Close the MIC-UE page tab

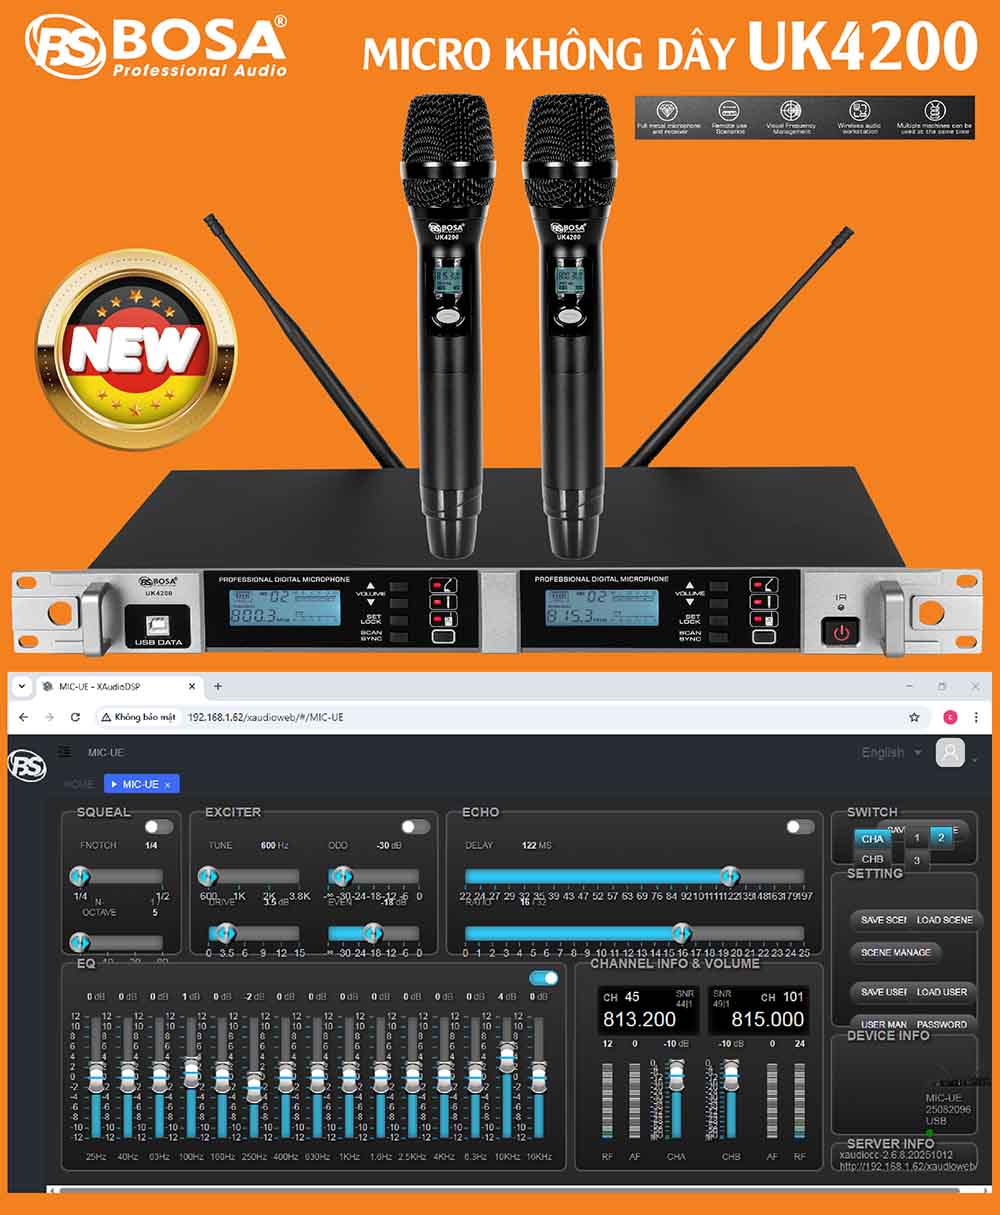point(167,785)
